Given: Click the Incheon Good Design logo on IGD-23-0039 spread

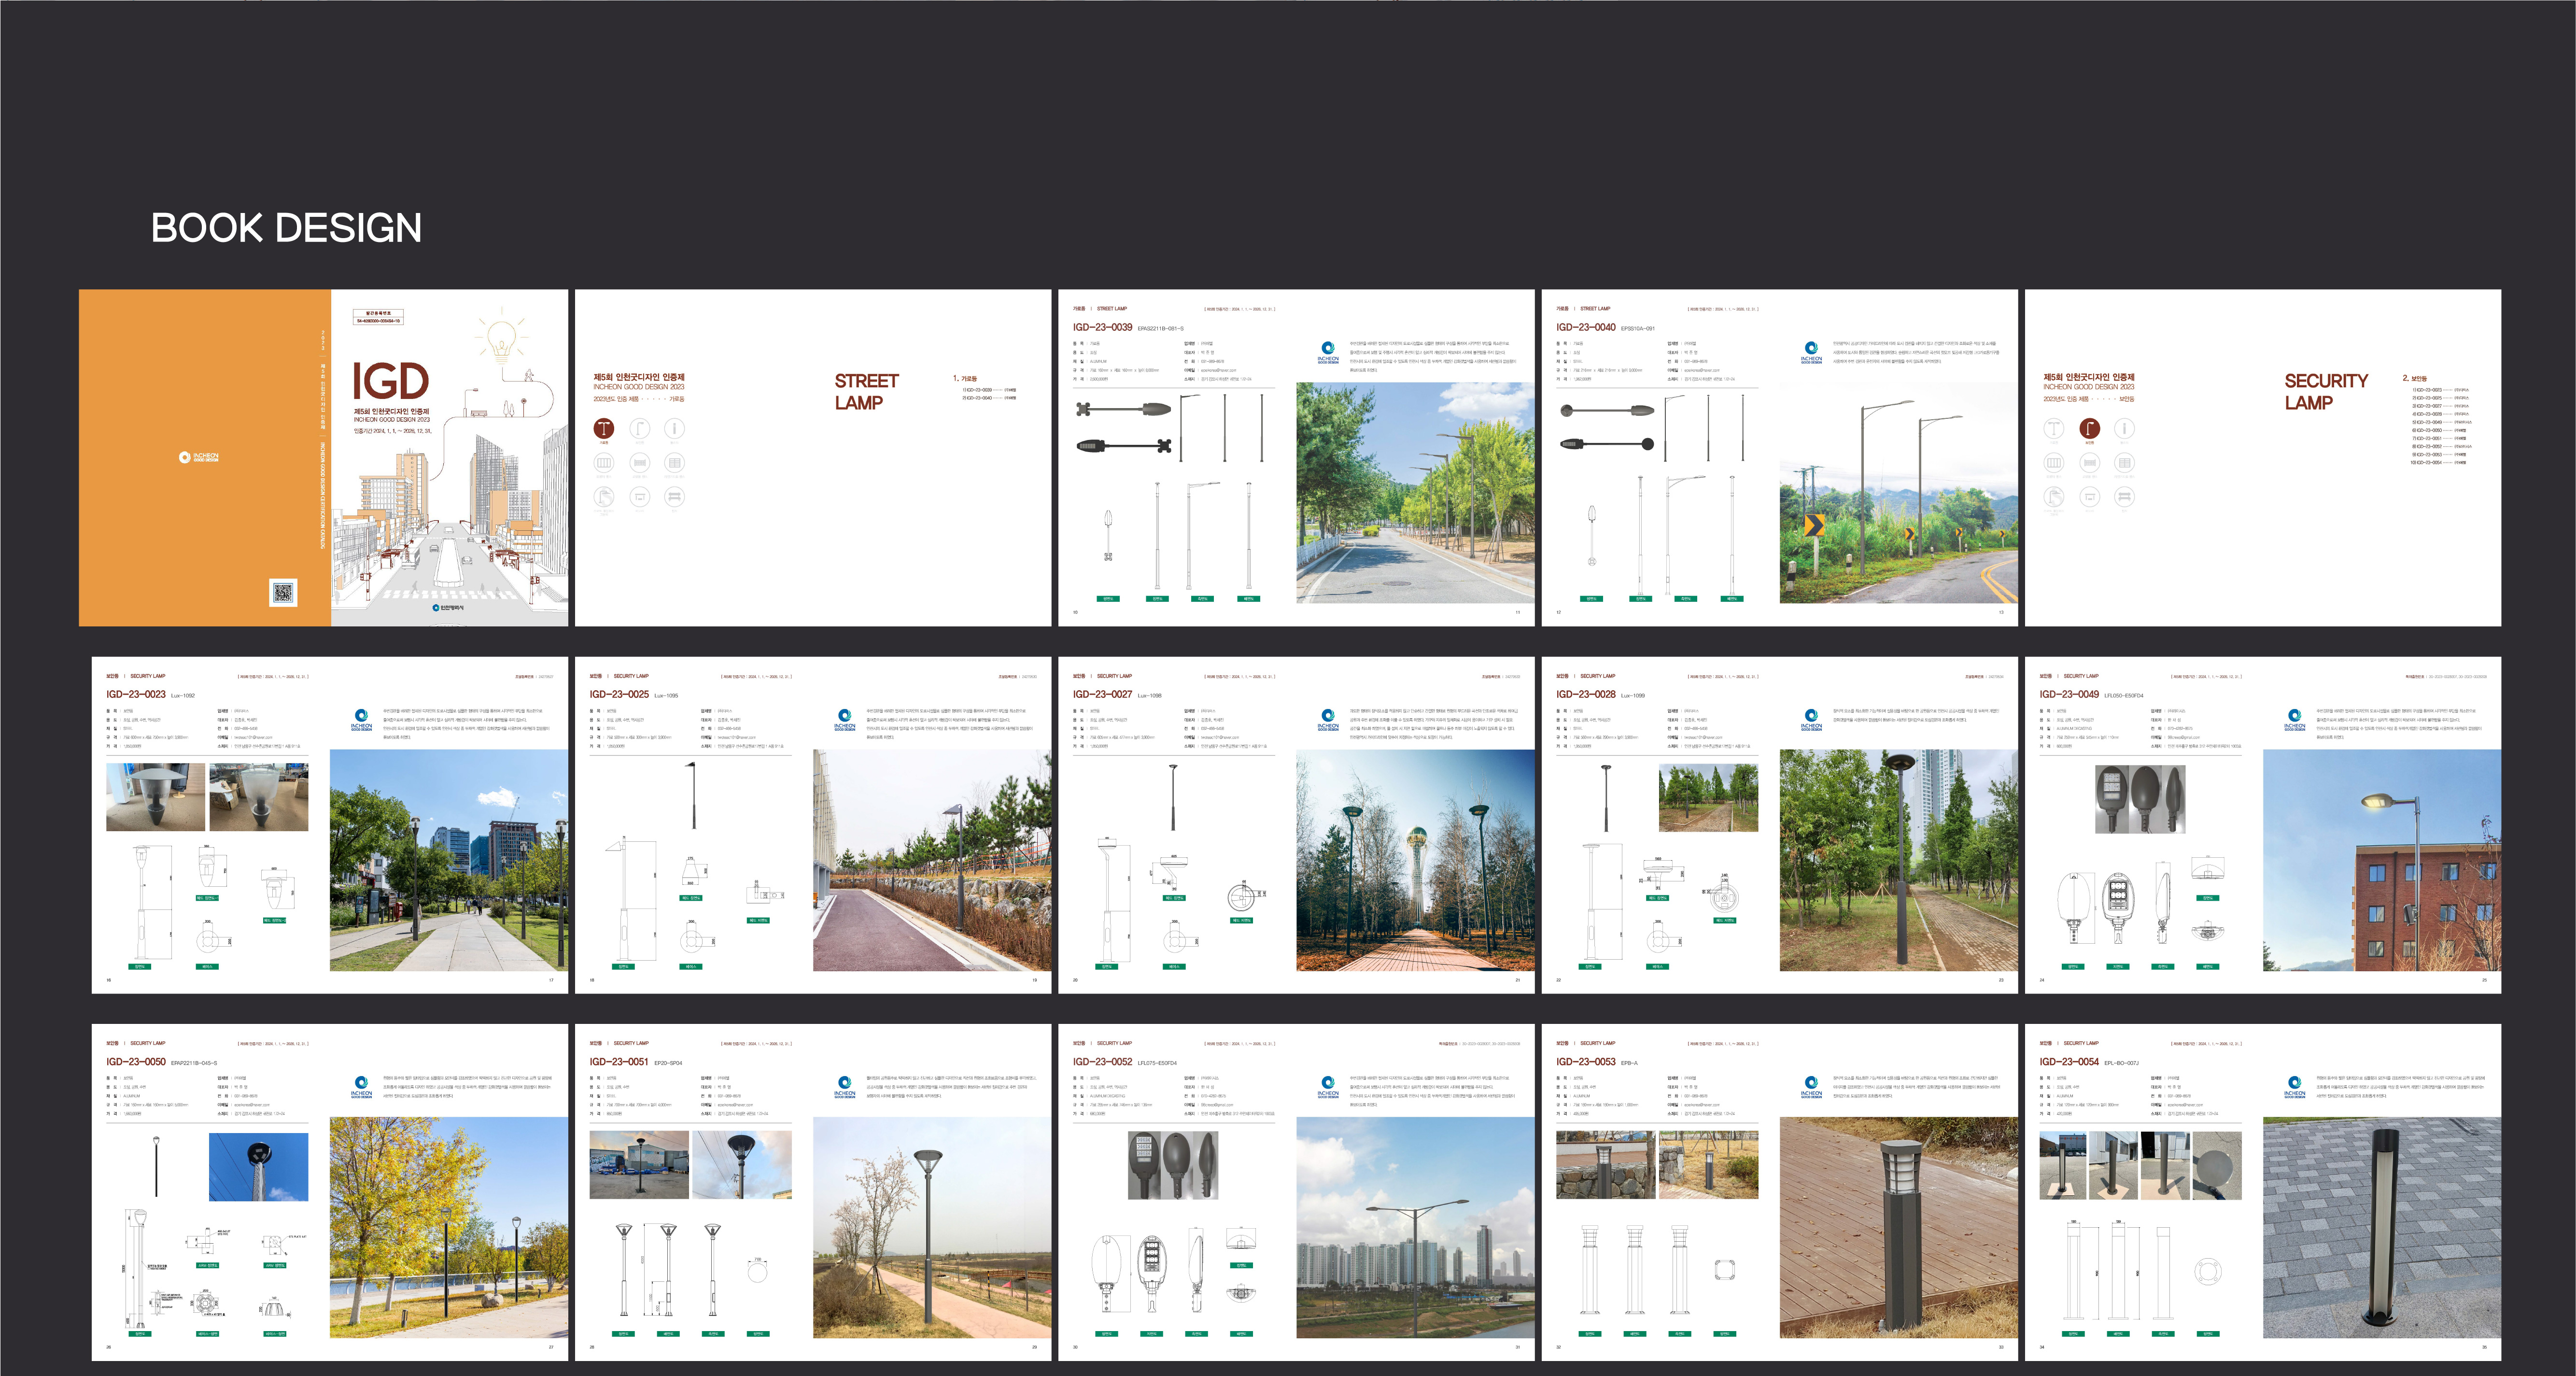Looking at the screenshot, I should point(1328,352).
